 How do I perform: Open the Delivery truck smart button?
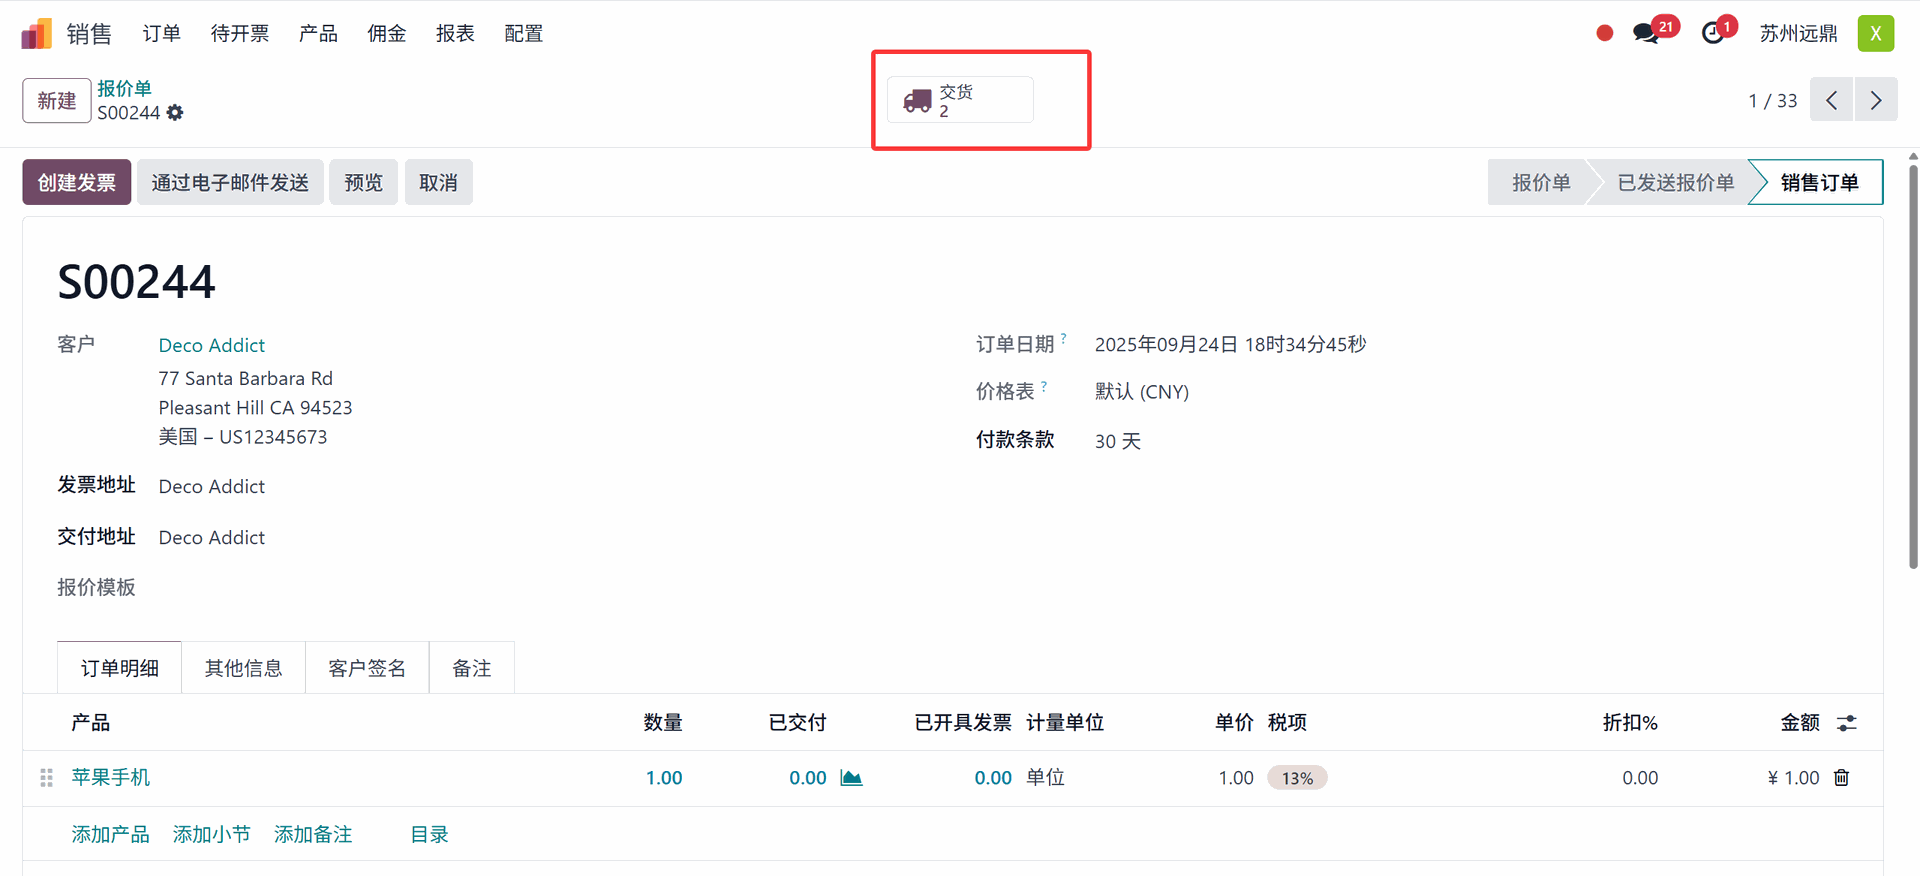point(959,101)
